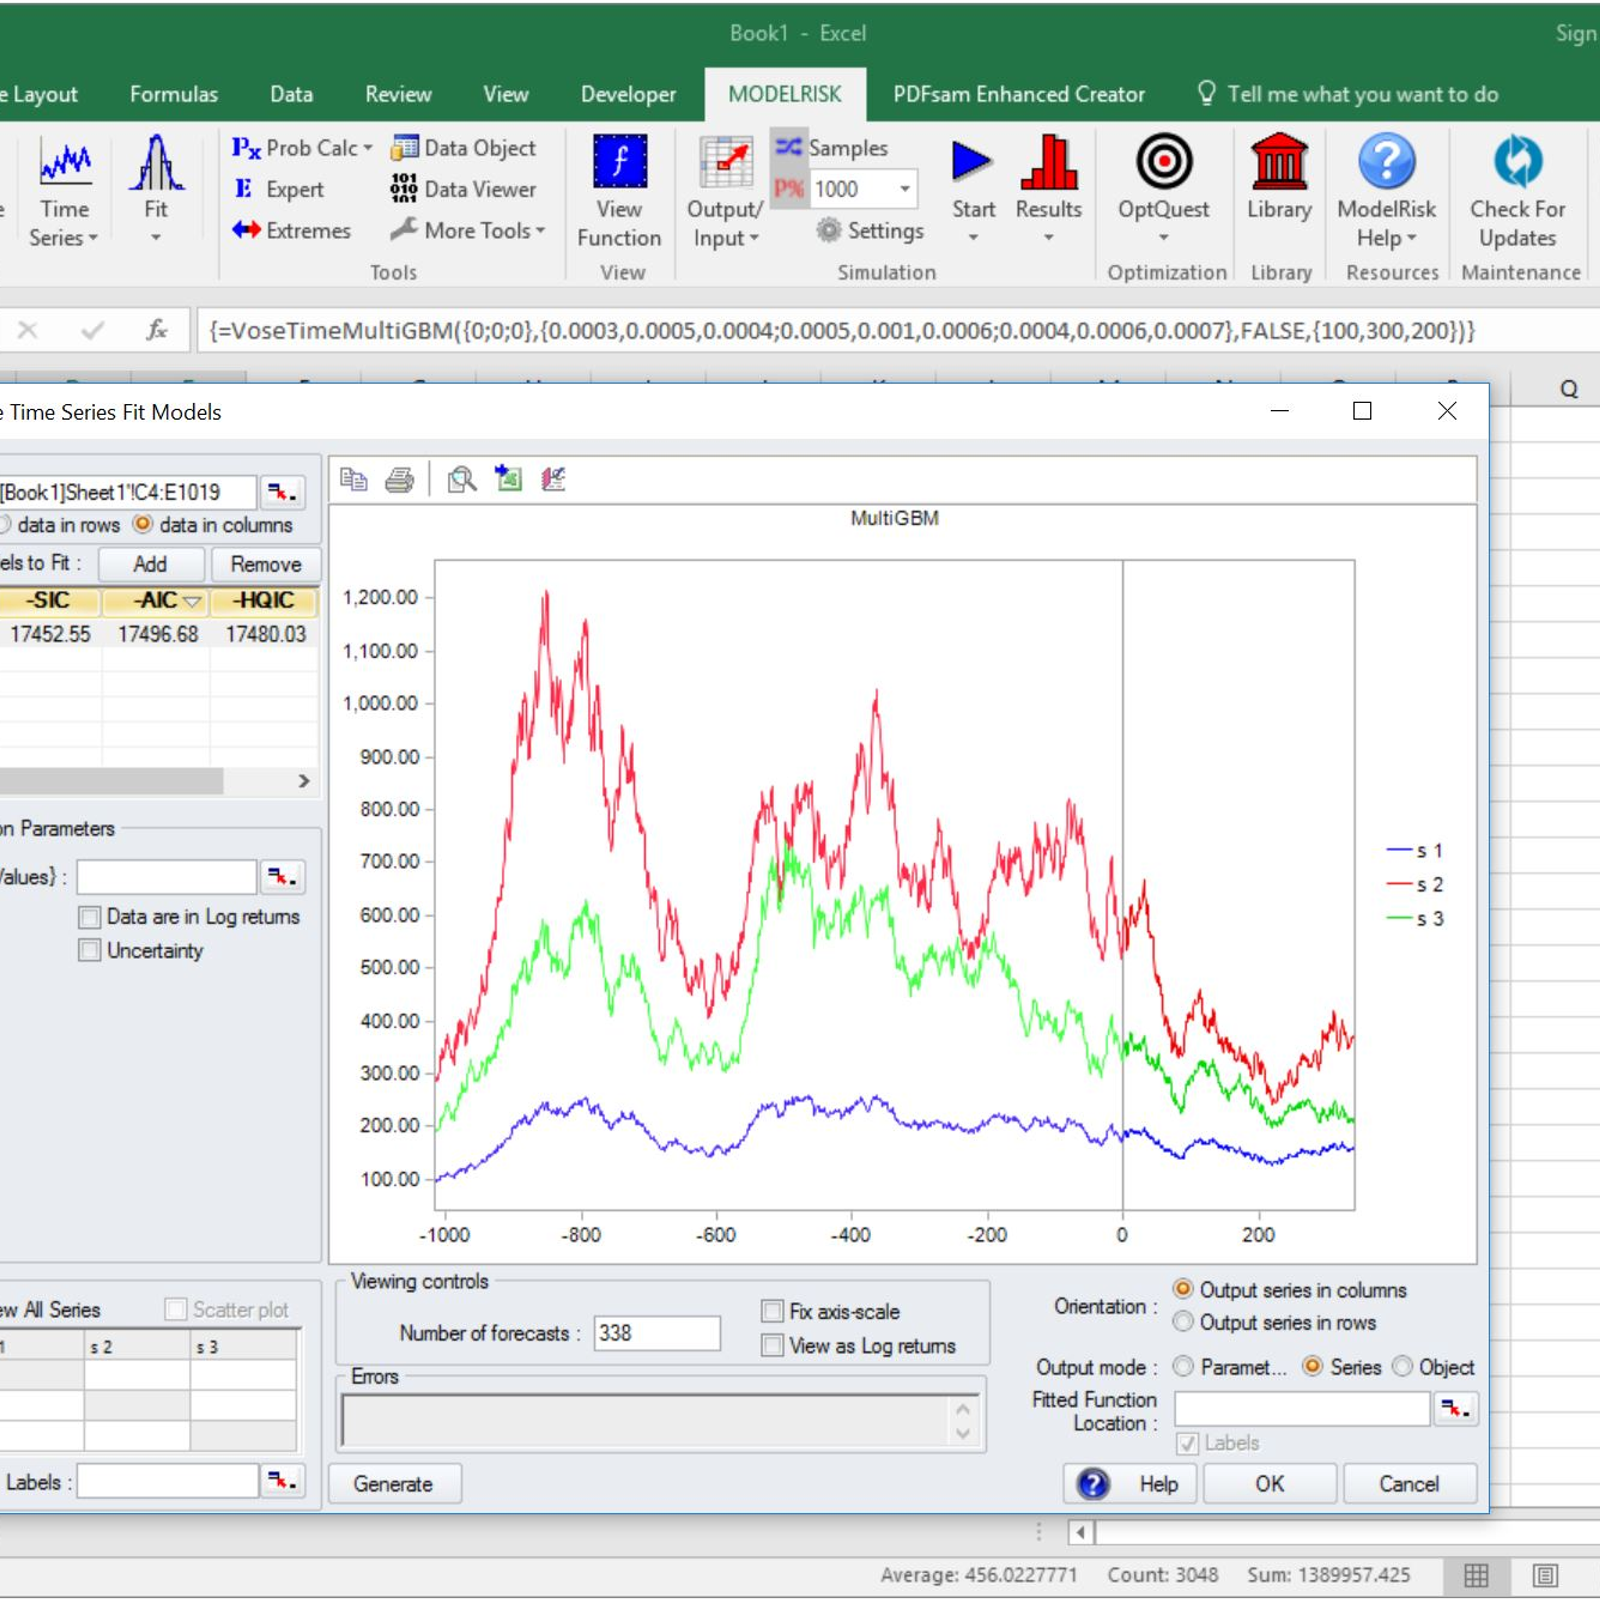Click formula bar insert function icon
Viewport: 1600px width, 1600px height.
pos(157,330)
